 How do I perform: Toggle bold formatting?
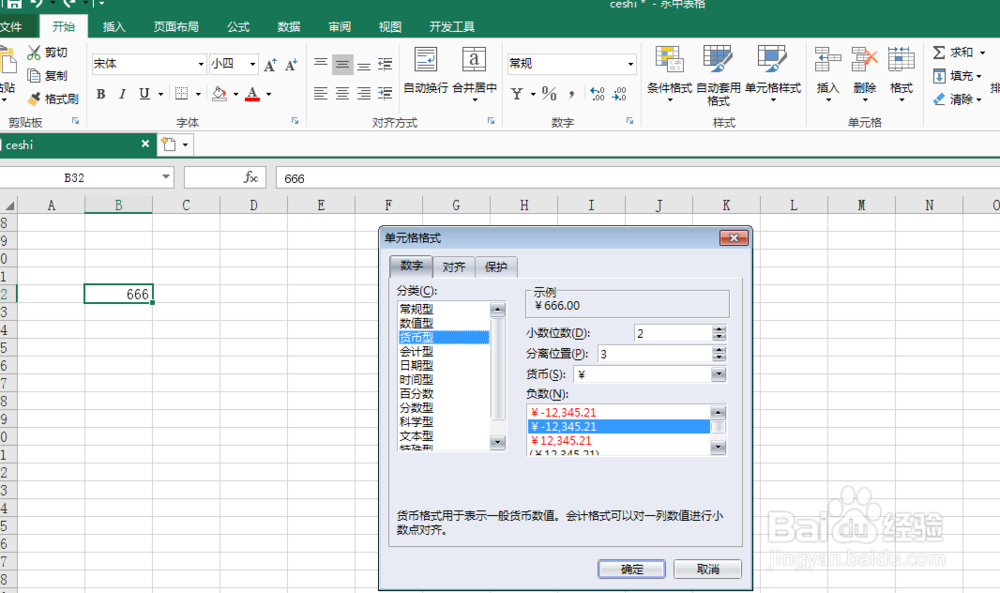[100, 93]
